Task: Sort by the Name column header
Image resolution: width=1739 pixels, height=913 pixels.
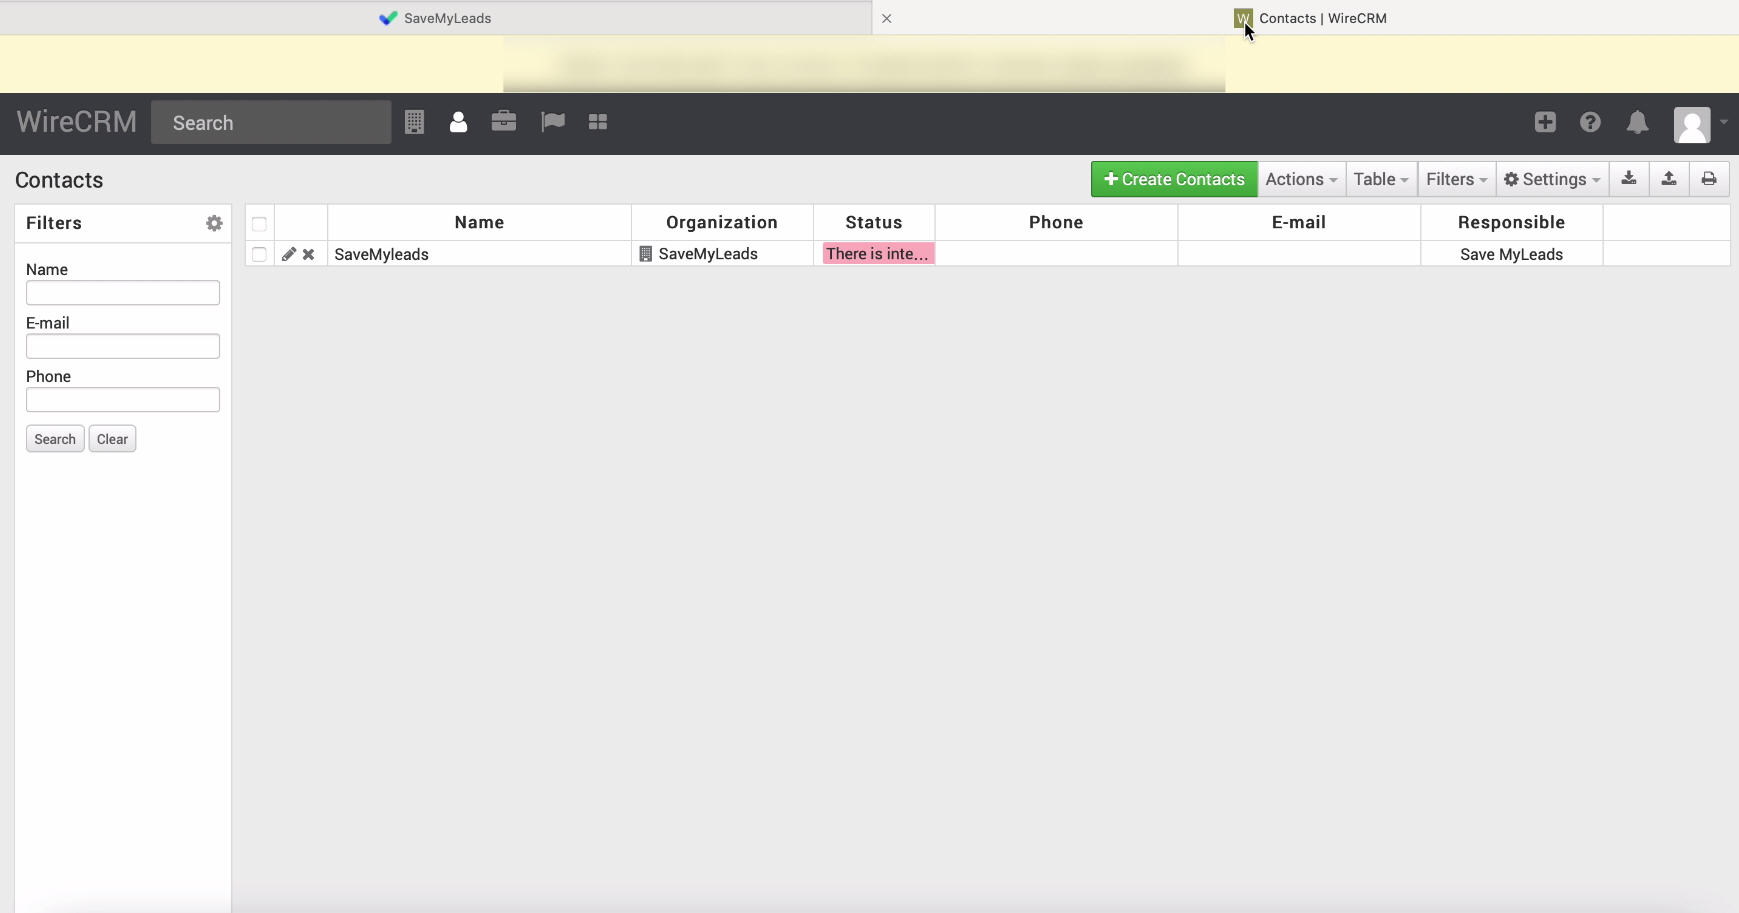Action: click(479, 222)
